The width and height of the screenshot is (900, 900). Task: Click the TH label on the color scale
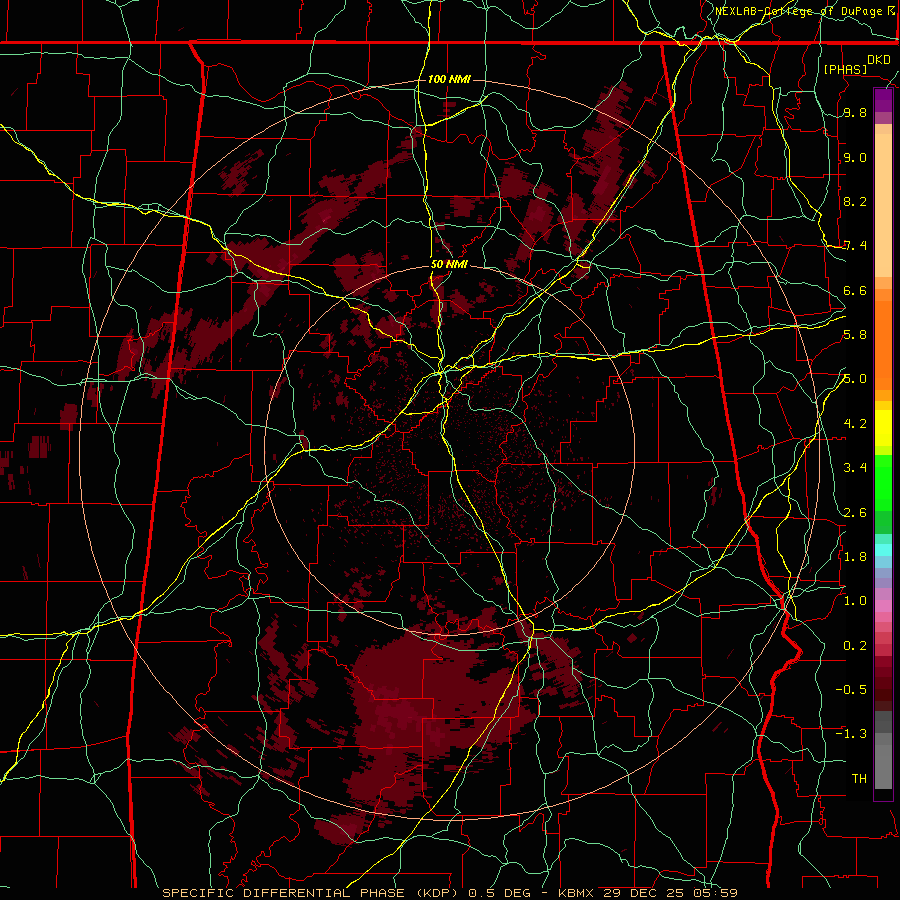859,779
